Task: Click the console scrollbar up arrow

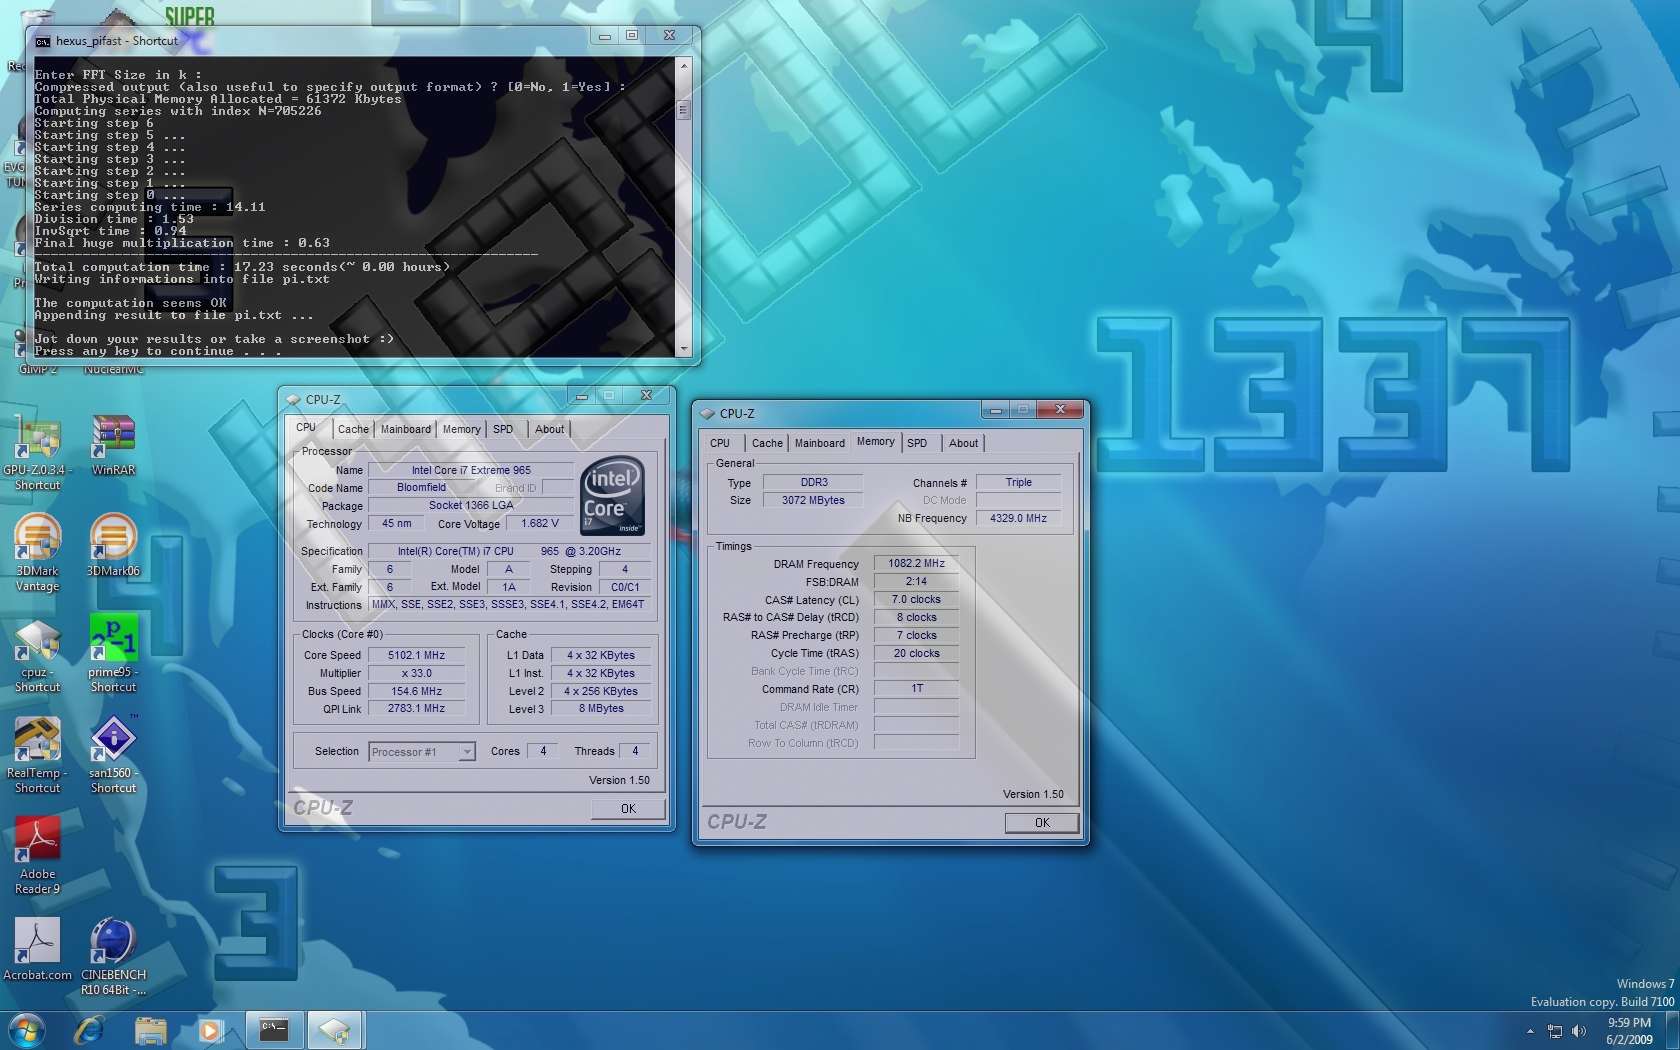Action: click(684, 66)
